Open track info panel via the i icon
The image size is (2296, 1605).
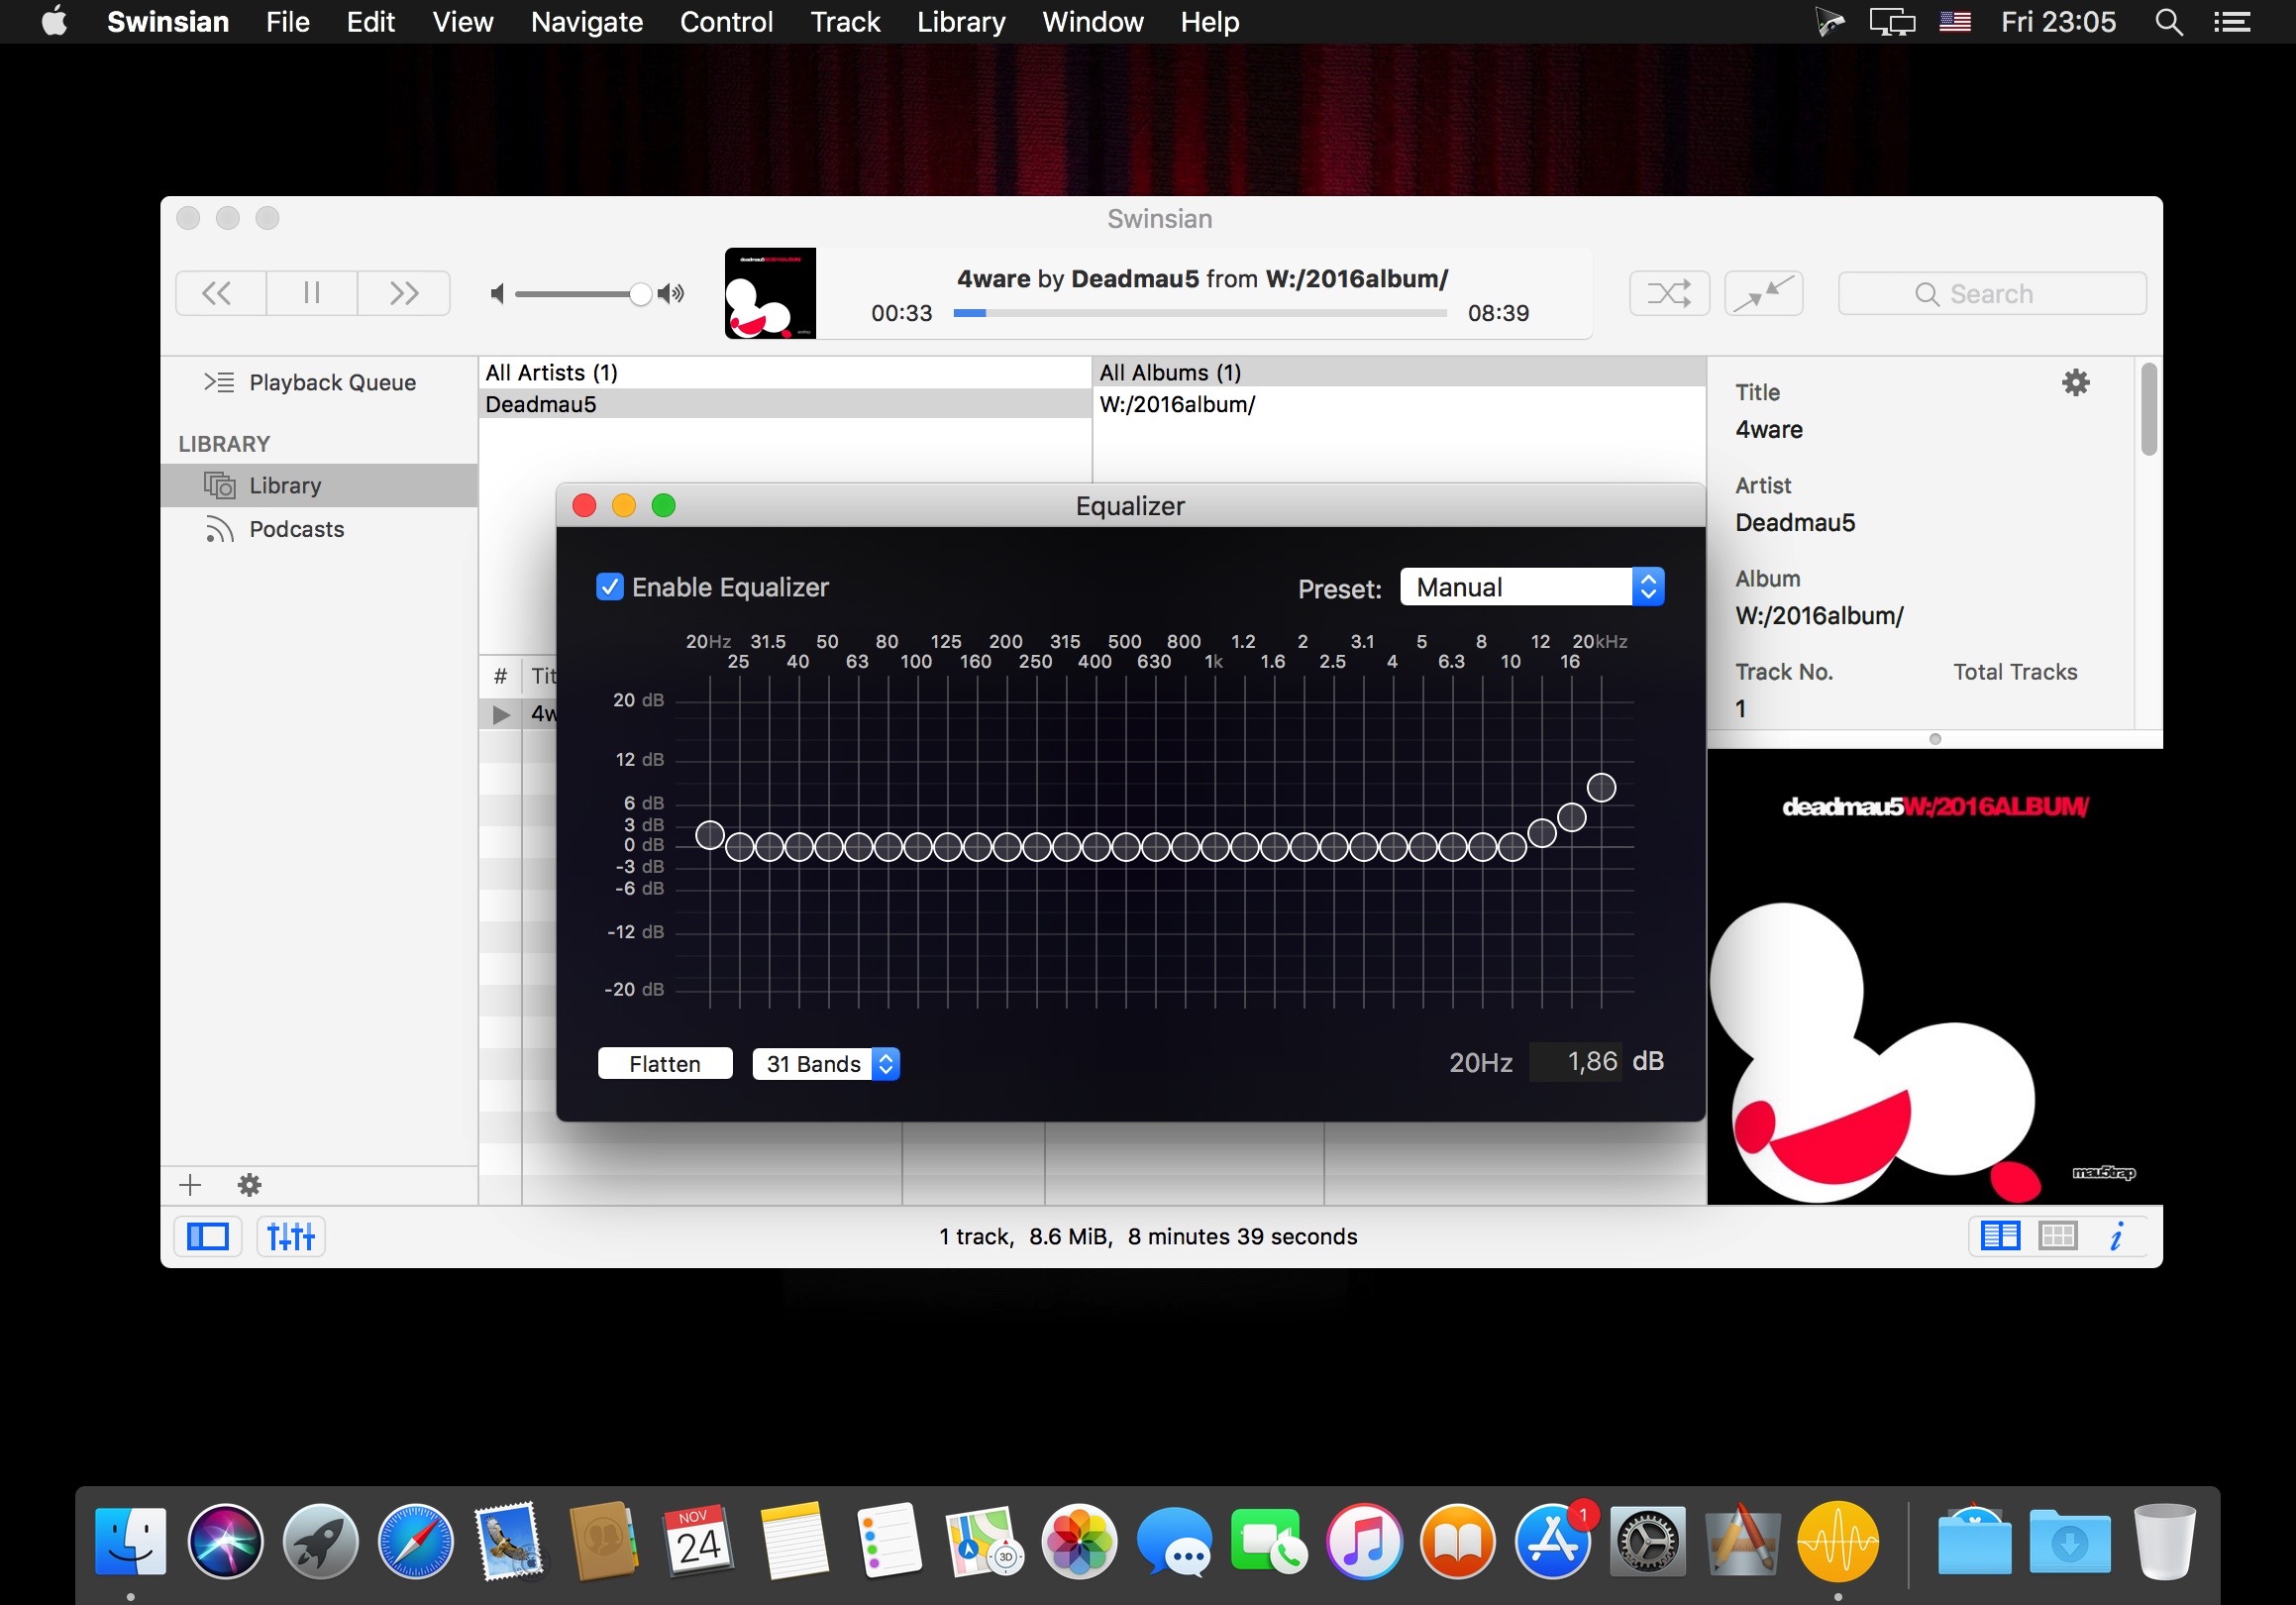pos(2114,1236)
